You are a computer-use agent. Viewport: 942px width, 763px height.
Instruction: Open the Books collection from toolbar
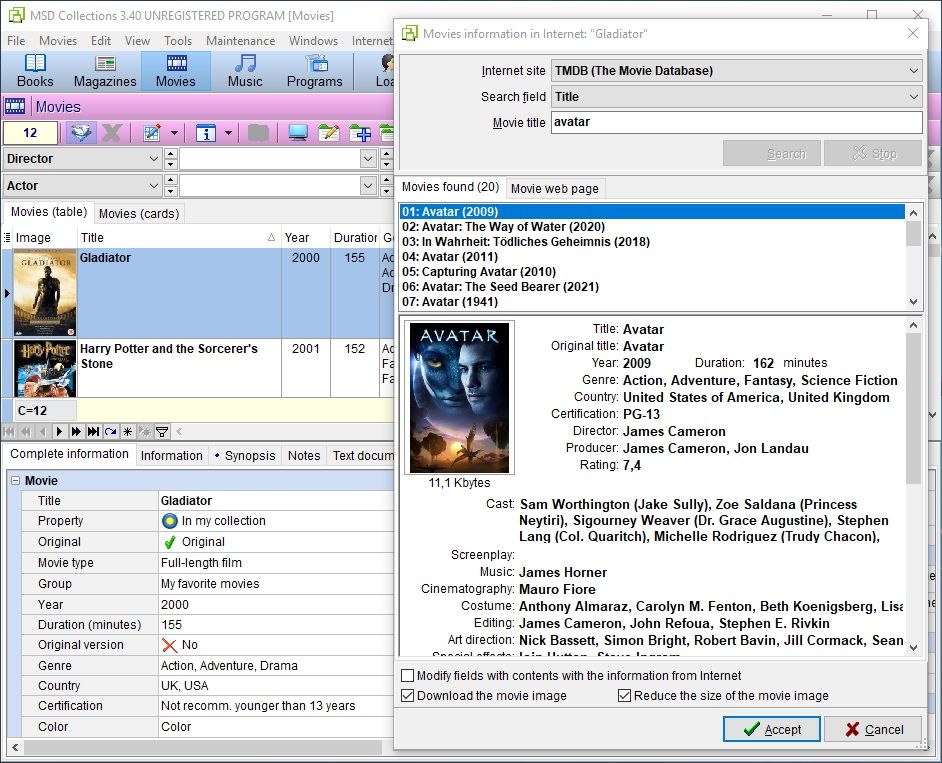(35, 71)
